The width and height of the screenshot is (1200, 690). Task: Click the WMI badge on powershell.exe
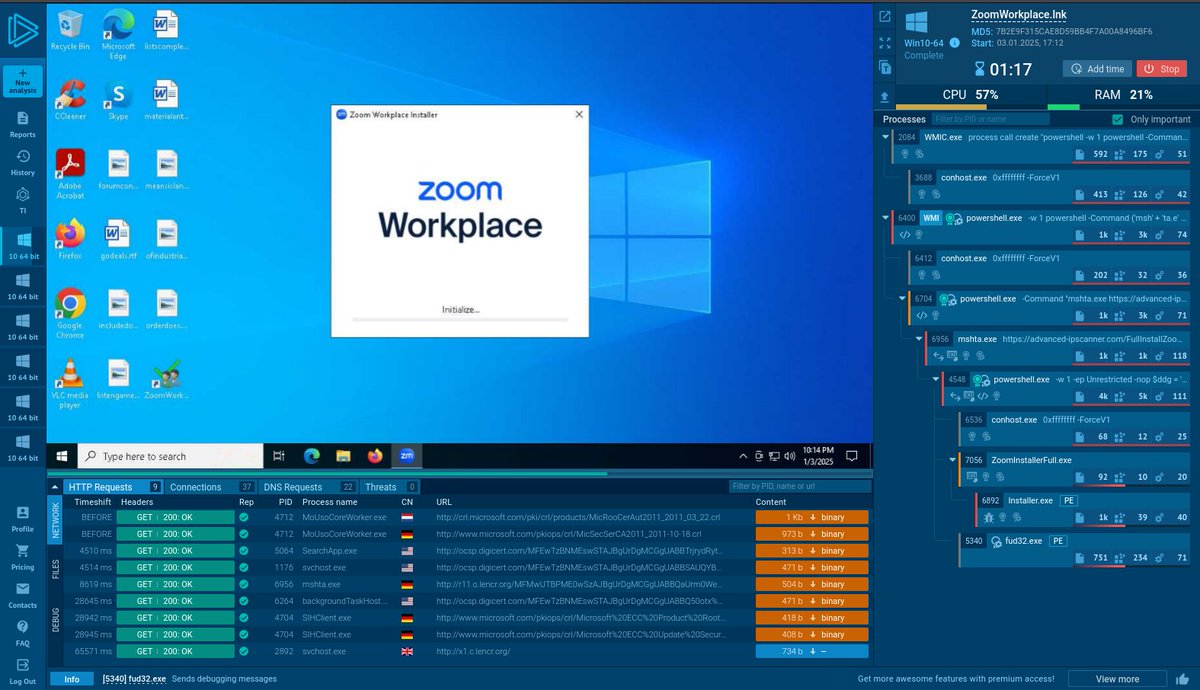[930, 217]
